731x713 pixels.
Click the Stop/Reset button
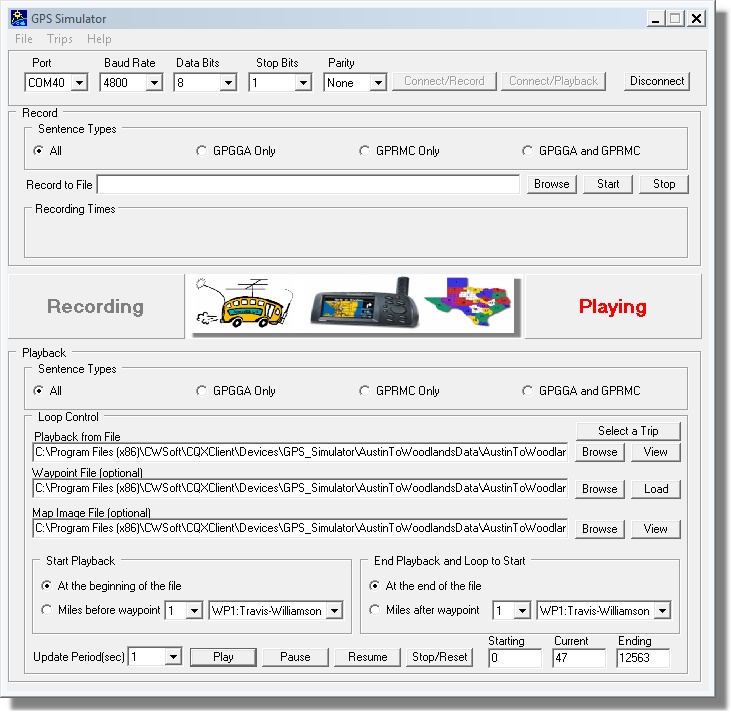(x=439, y=657)
